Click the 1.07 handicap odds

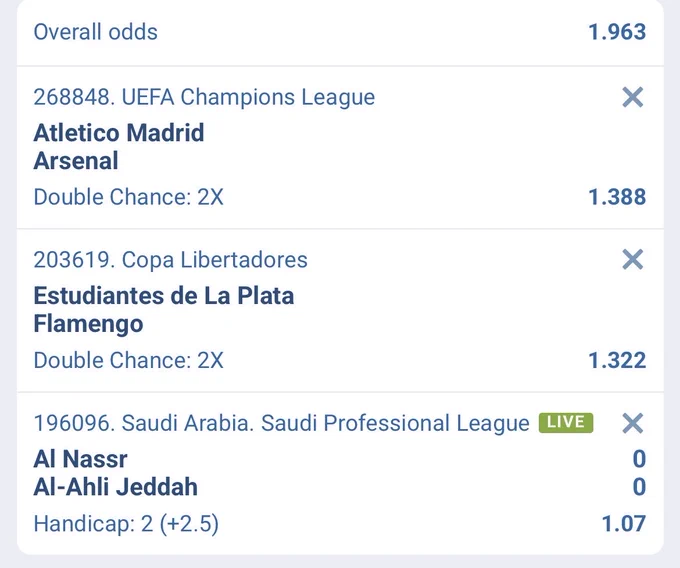pos(624,523)
